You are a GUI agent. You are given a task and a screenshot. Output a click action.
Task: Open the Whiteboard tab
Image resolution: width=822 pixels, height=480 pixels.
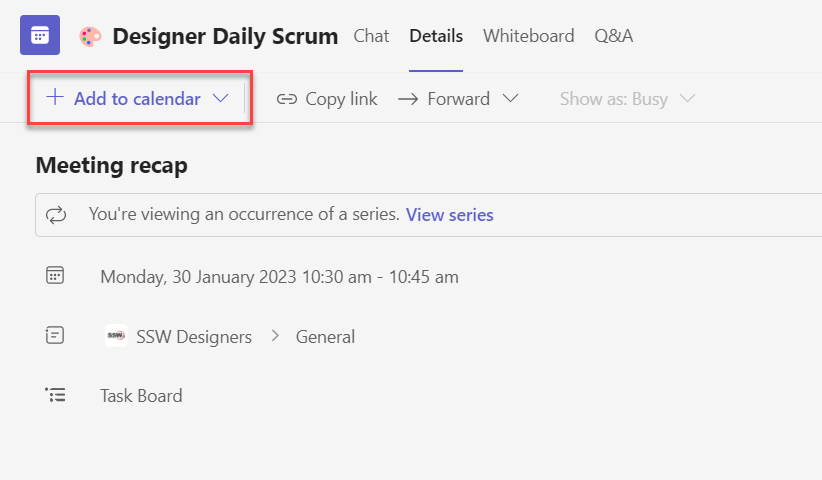[528, 36]
